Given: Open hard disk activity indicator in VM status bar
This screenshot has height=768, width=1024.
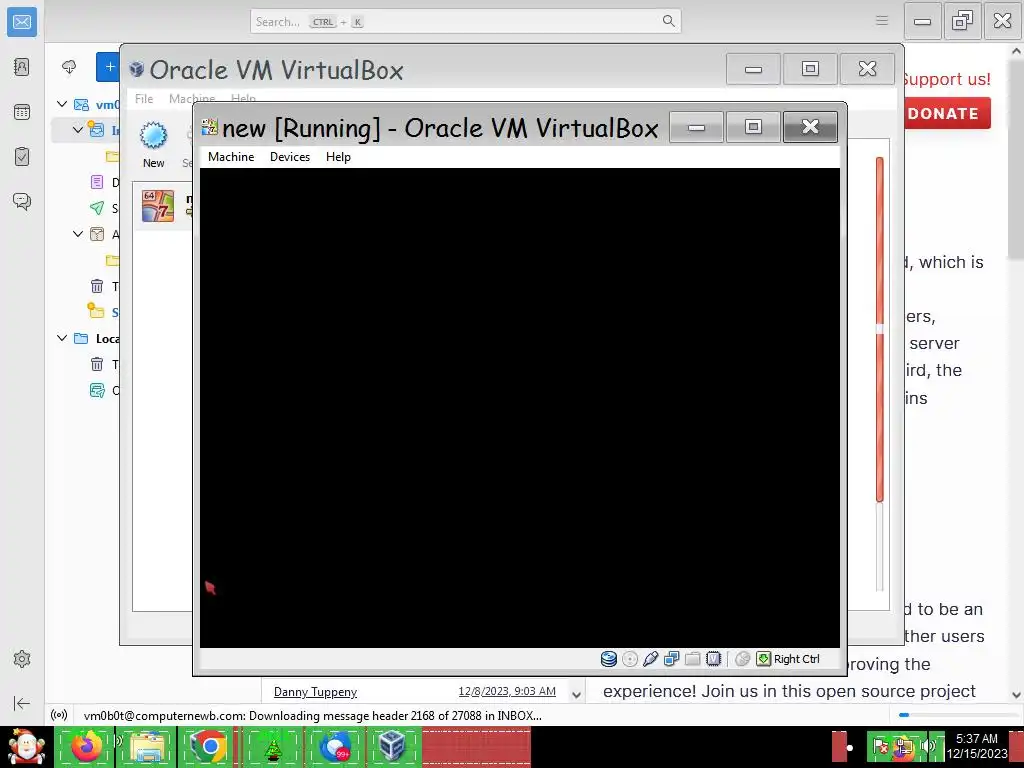Looking at the screenshot, I should [x=609, y=659].
